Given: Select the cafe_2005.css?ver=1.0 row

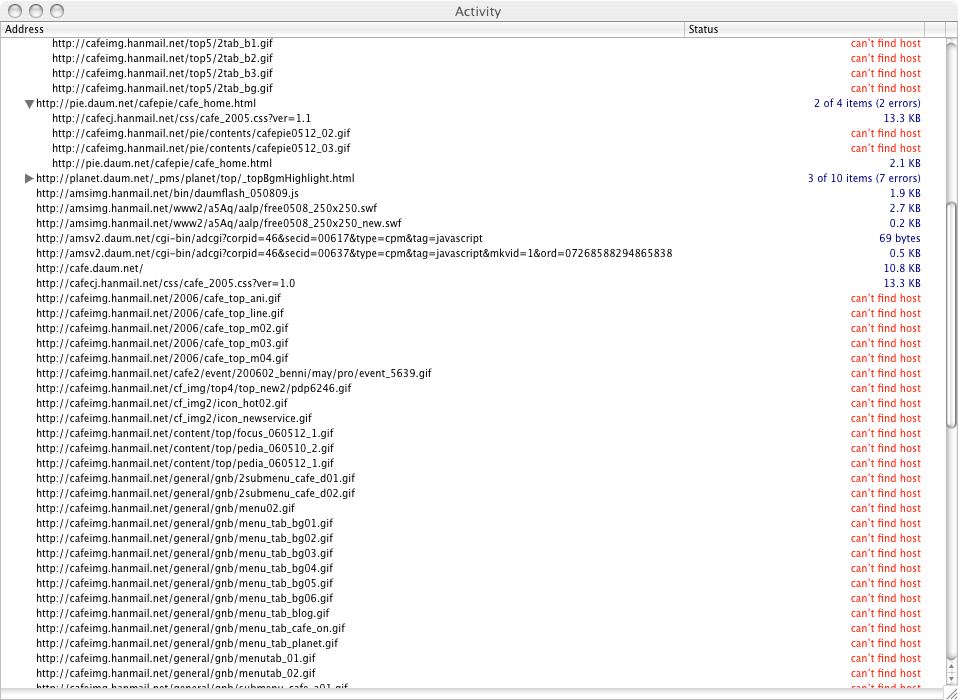Looking at the screenshot, I should point(473,283).
